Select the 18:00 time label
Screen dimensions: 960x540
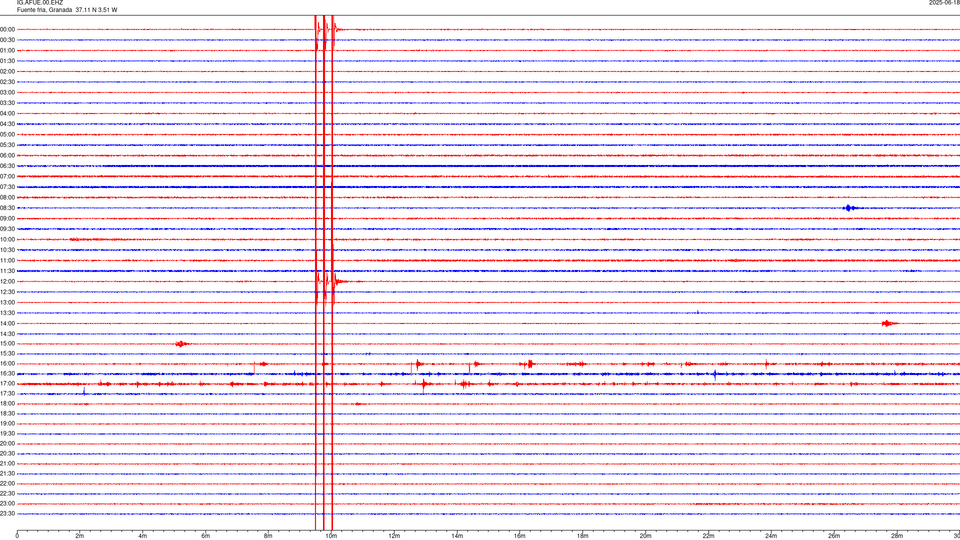click(x=8, y=403)
